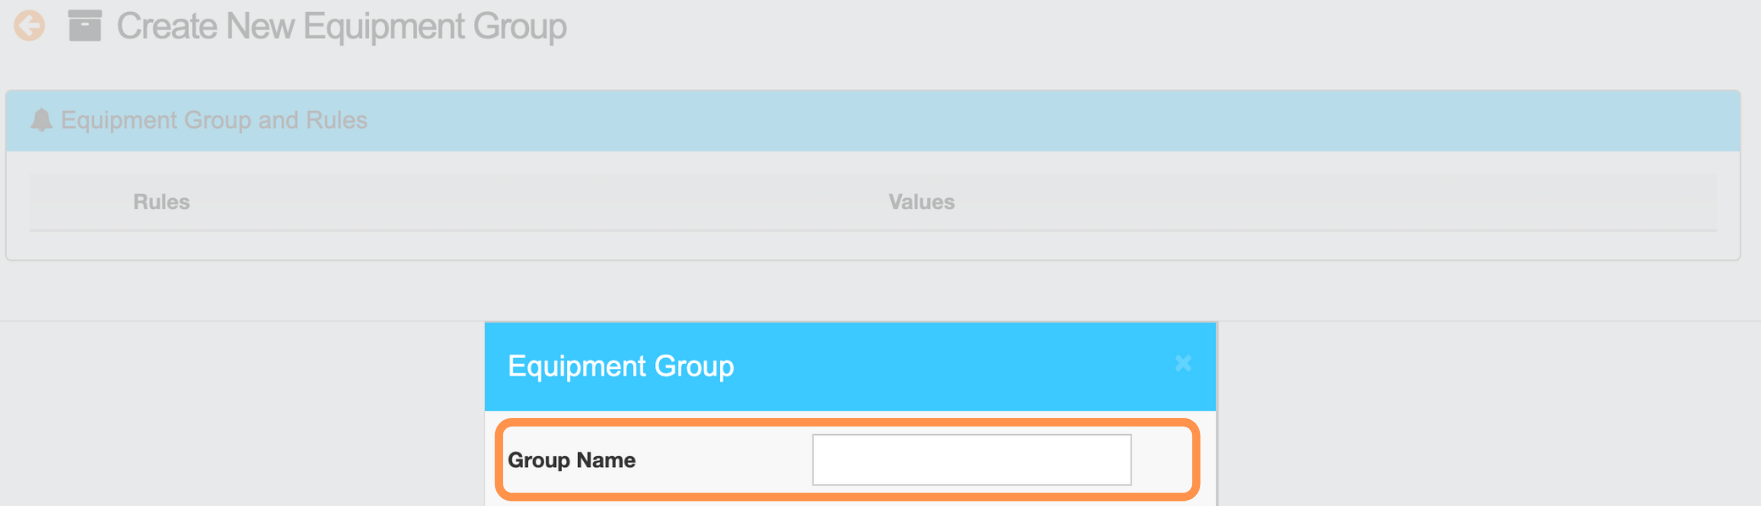
Task: Click the Equipment Group and Rules heading
Action: (214, 120)
